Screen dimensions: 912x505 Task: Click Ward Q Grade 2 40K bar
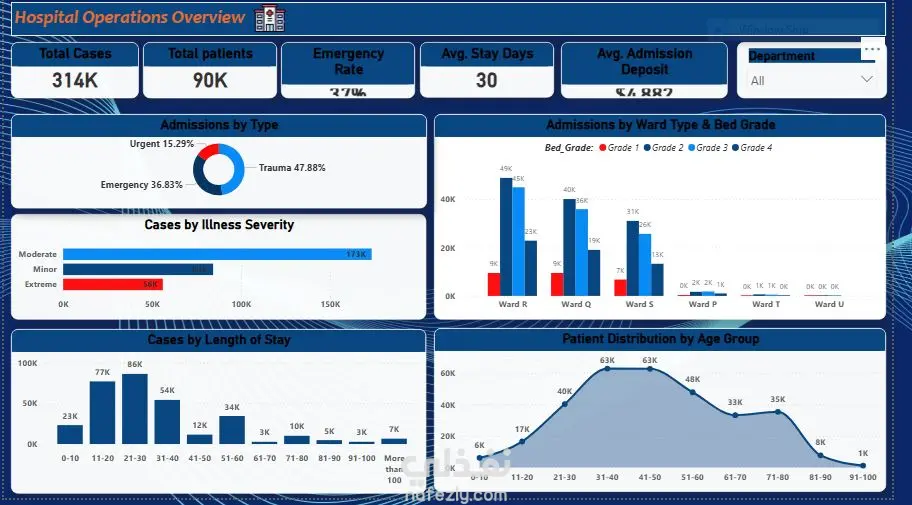tap(569, 247)
